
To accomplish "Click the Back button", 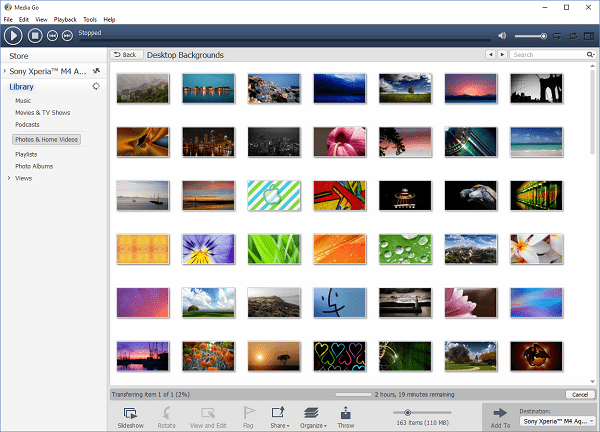I will click(126, 55).
